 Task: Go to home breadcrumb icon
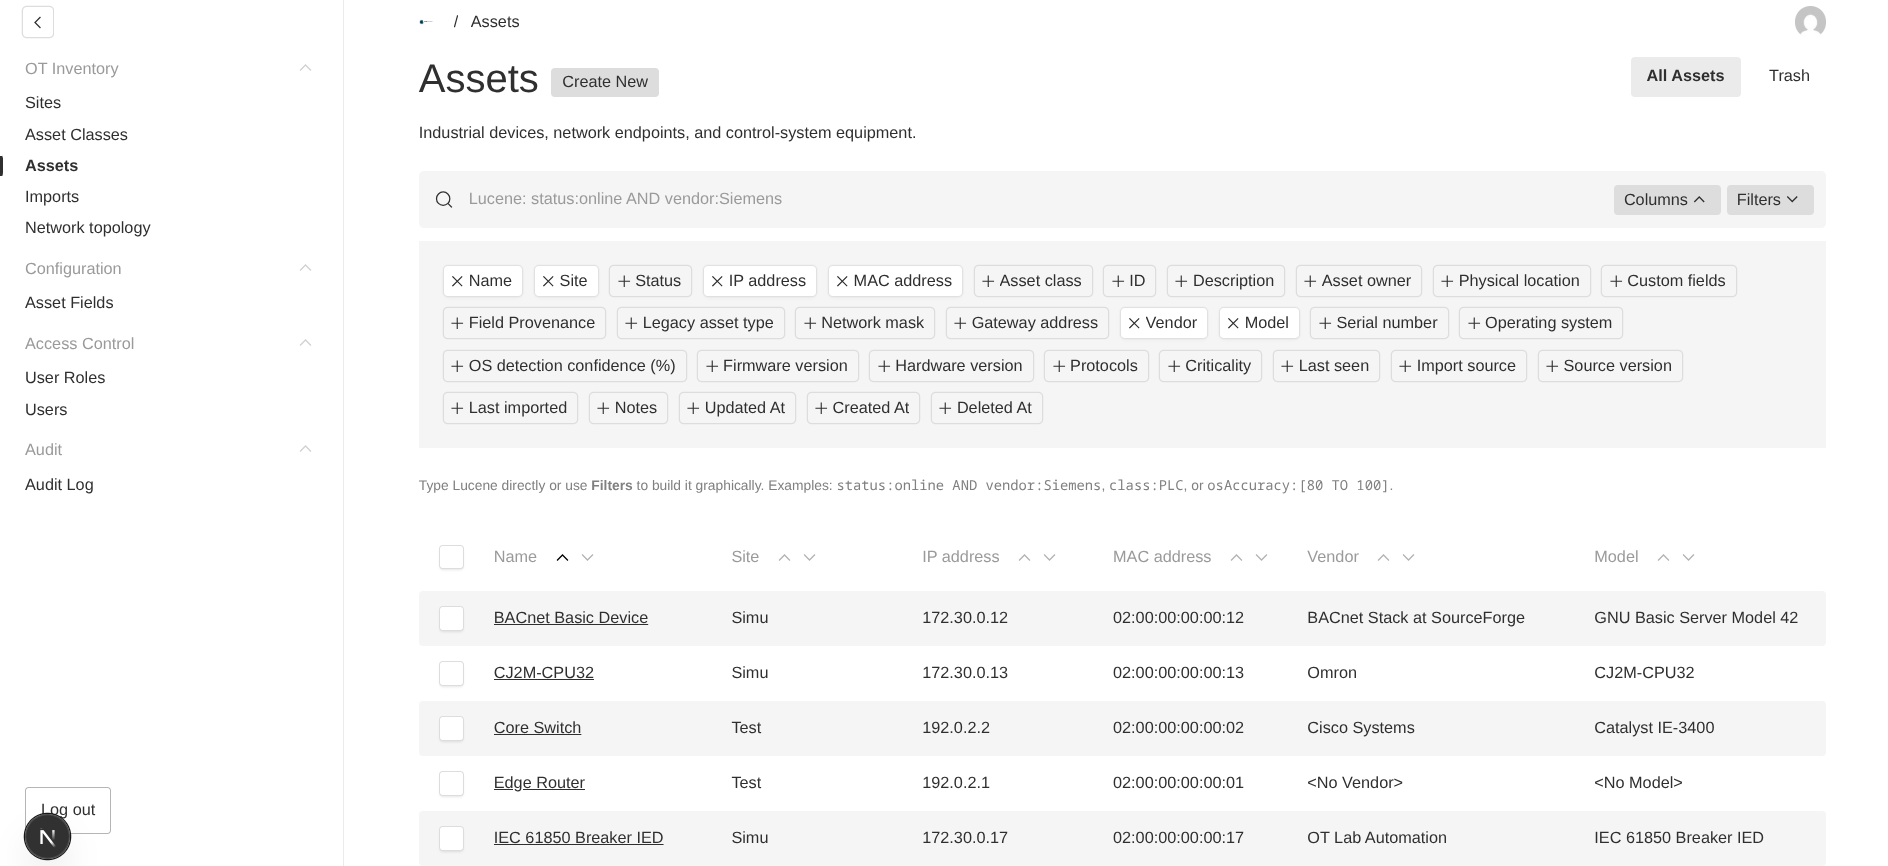pos(426,22)
